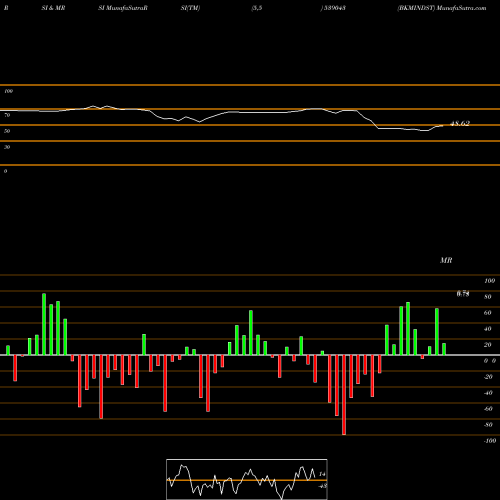Click the -48 value in the mini chart

click(322, 486)
